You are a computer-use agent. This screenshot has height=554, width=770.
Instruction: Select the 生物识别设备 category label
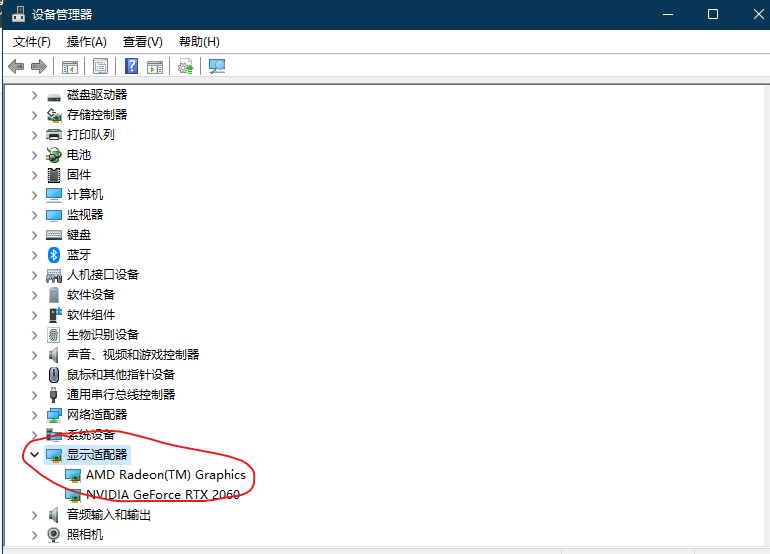click(x=103, y=335)
